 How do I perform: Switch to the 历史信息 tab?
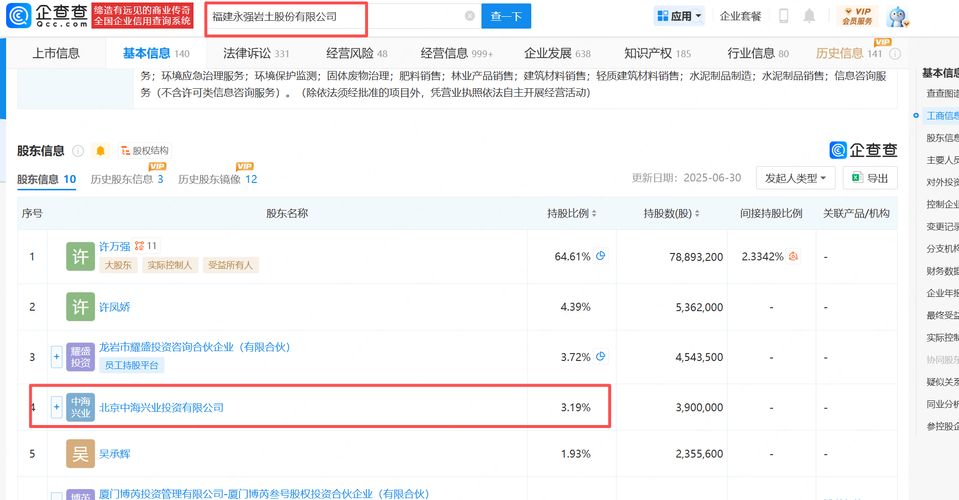point(849,53)
